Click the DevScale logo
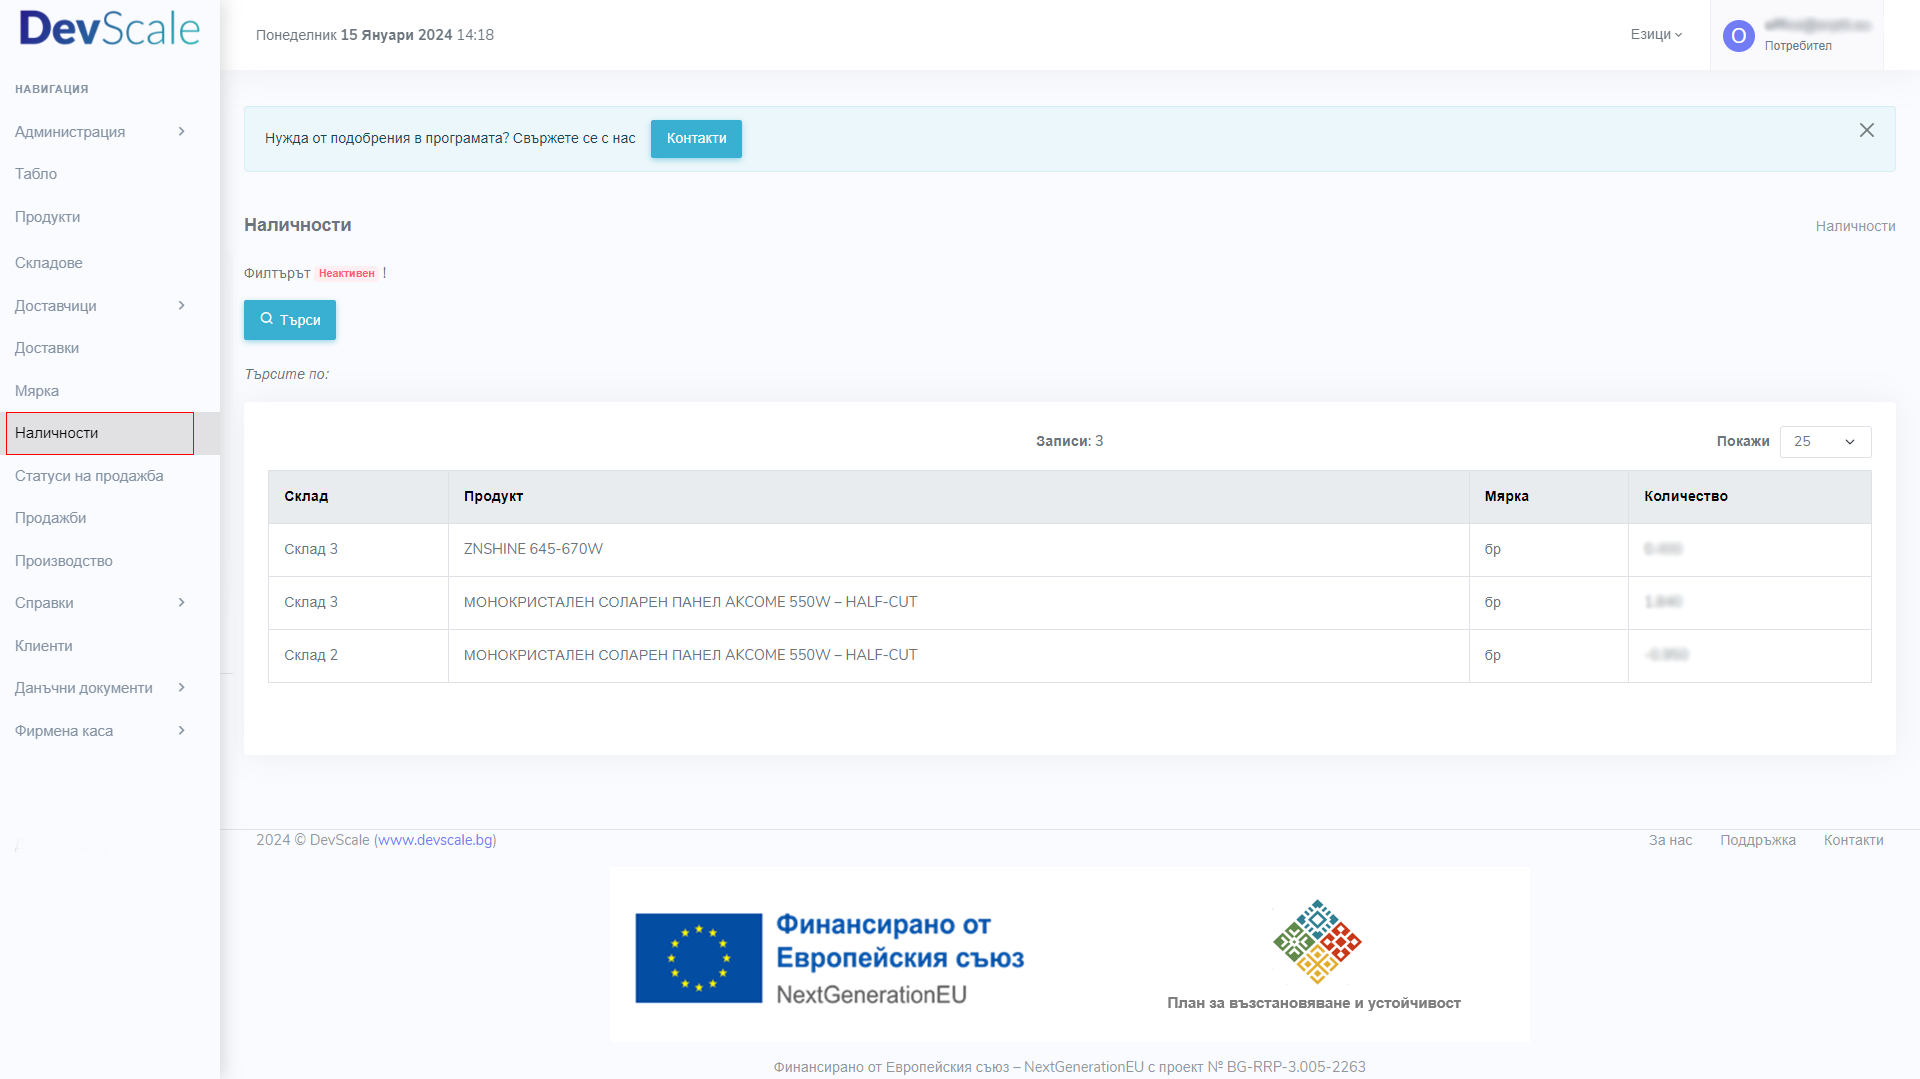 coord(110,29)
